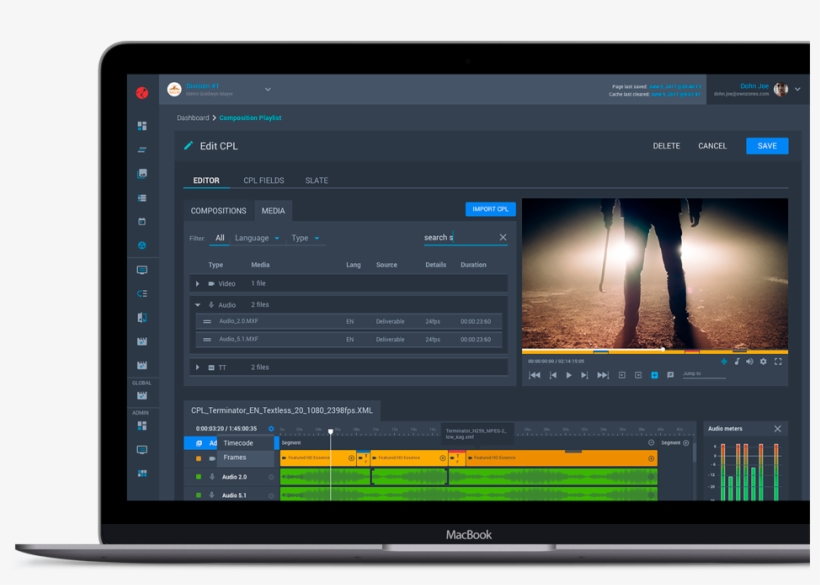The width and height of the screenshot is (820, 585).
Task: Click the blue SAVE button
Action: pos(766,146)
